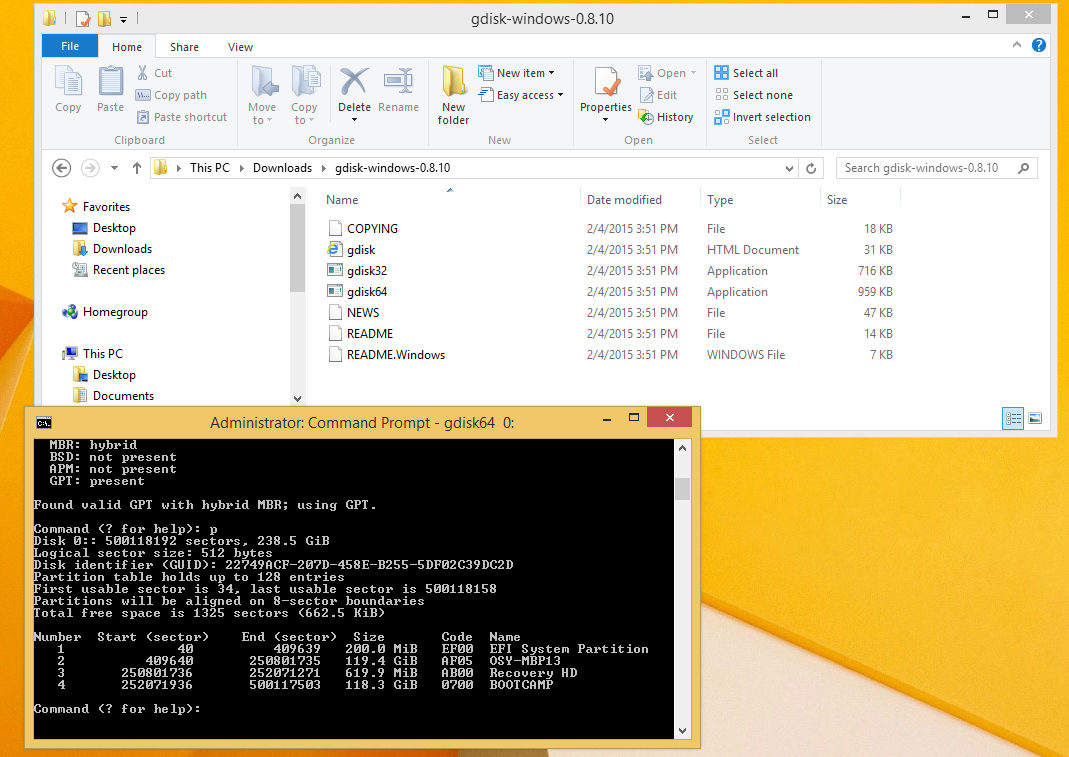Expand the New item dropdown
This screenshot has width=1069, height=757.
[517, 73]
